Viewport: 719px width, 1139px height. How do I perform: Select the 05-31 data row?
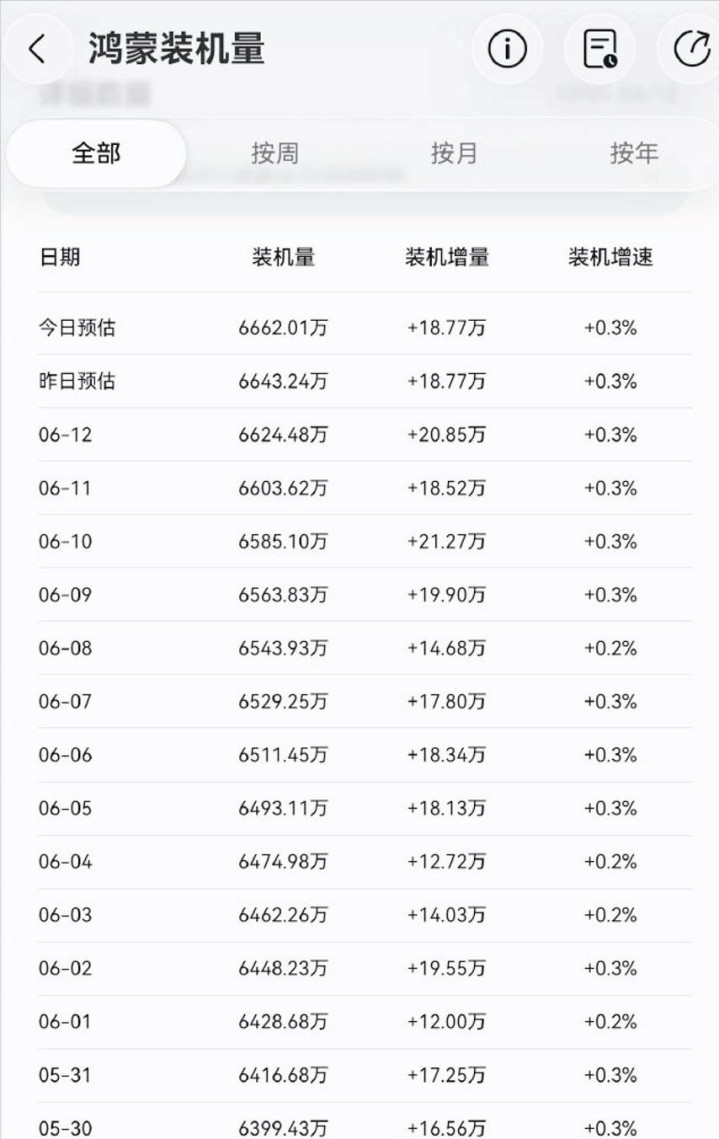pos(365,1075)
